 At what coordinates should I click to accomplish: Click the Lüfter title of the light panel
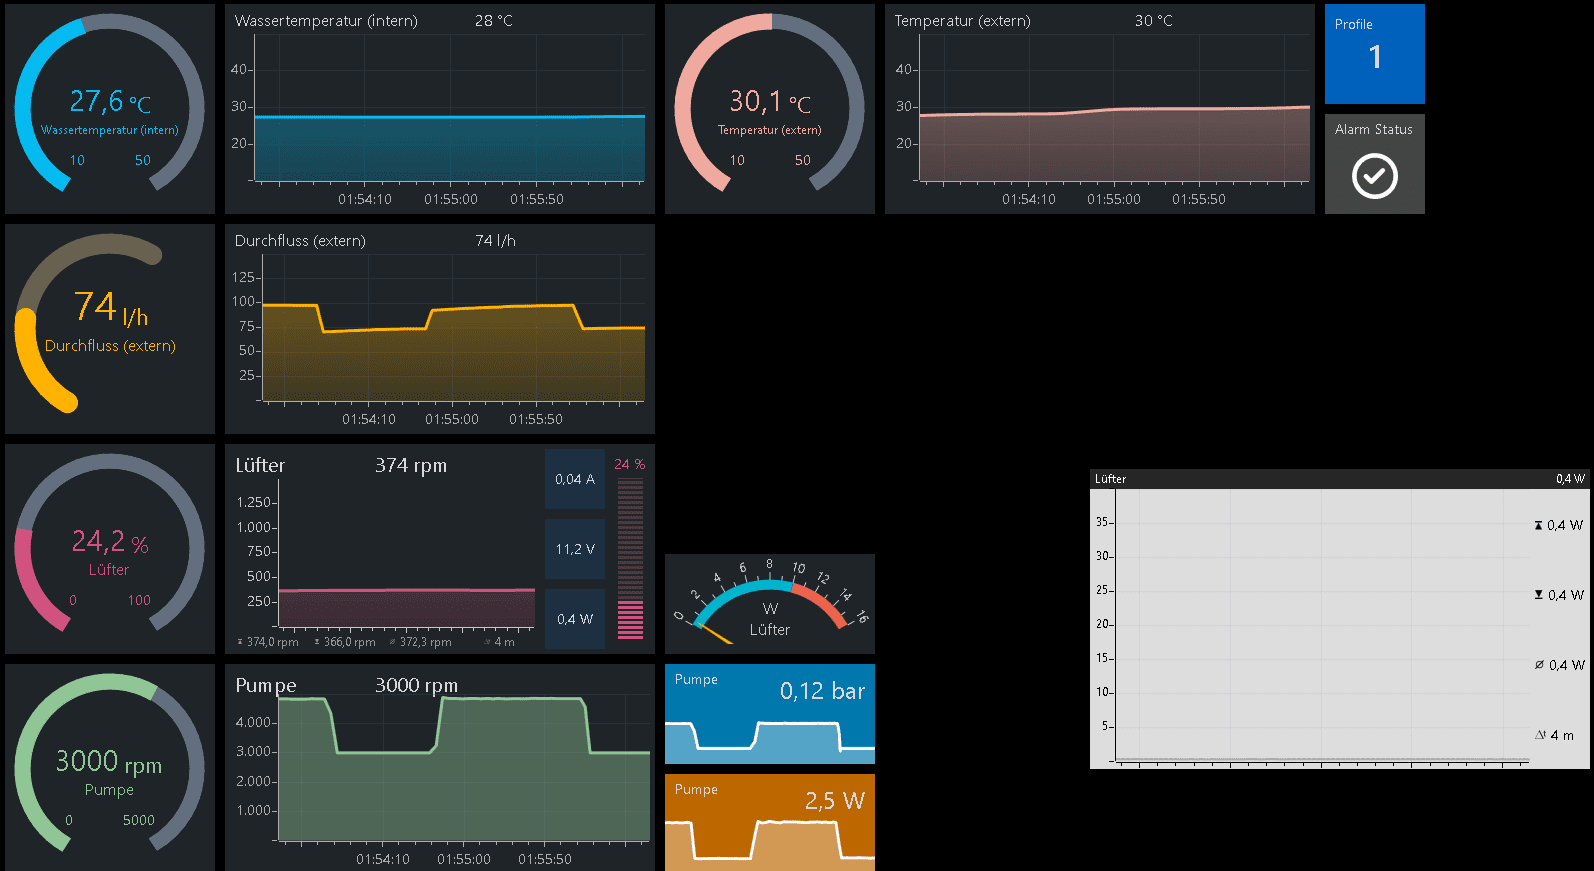click(1110, 479)
